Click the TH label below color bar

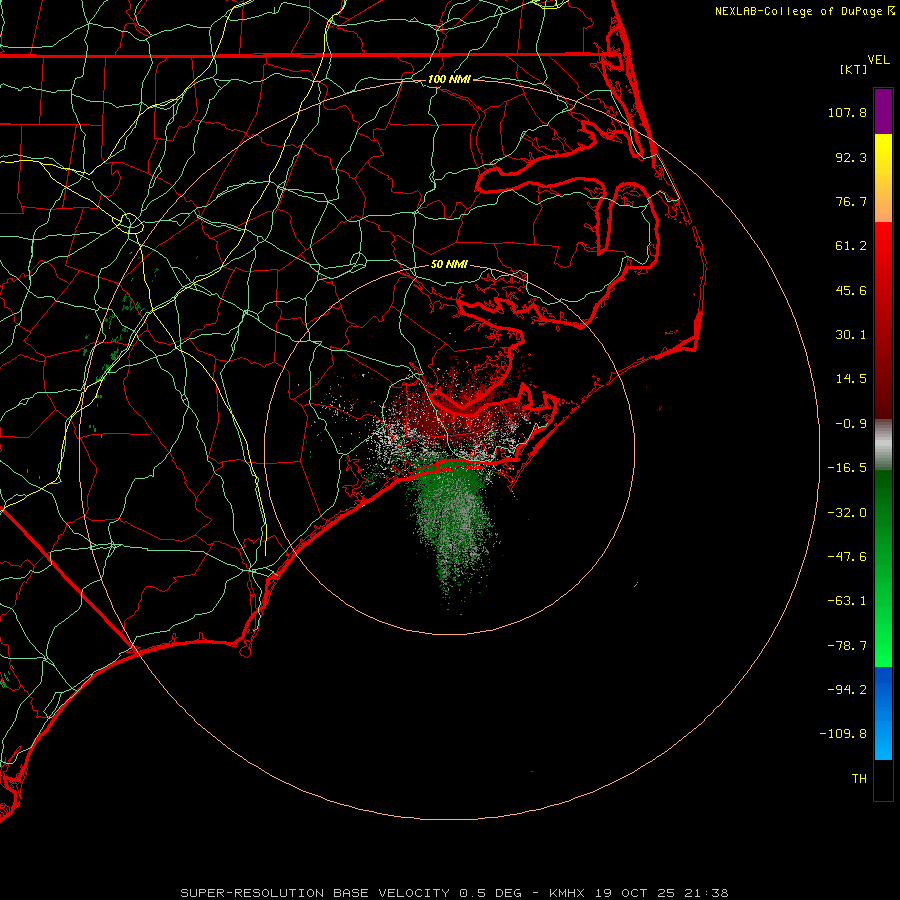click(859, 779)
